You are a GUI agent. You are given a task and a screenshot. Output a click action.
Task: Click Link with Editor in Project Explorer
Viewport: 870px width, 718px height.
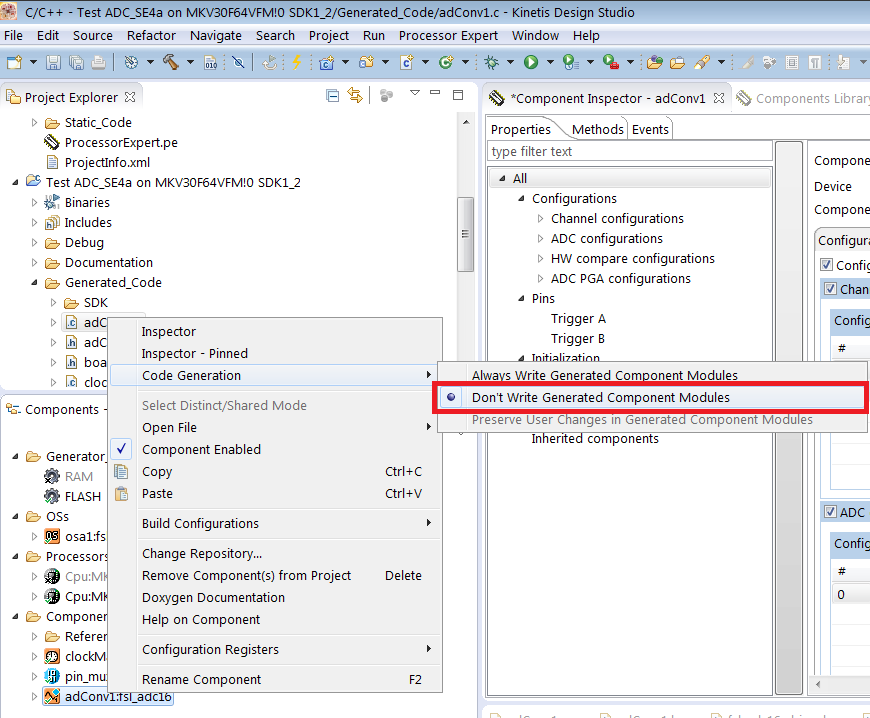[355, 95]
